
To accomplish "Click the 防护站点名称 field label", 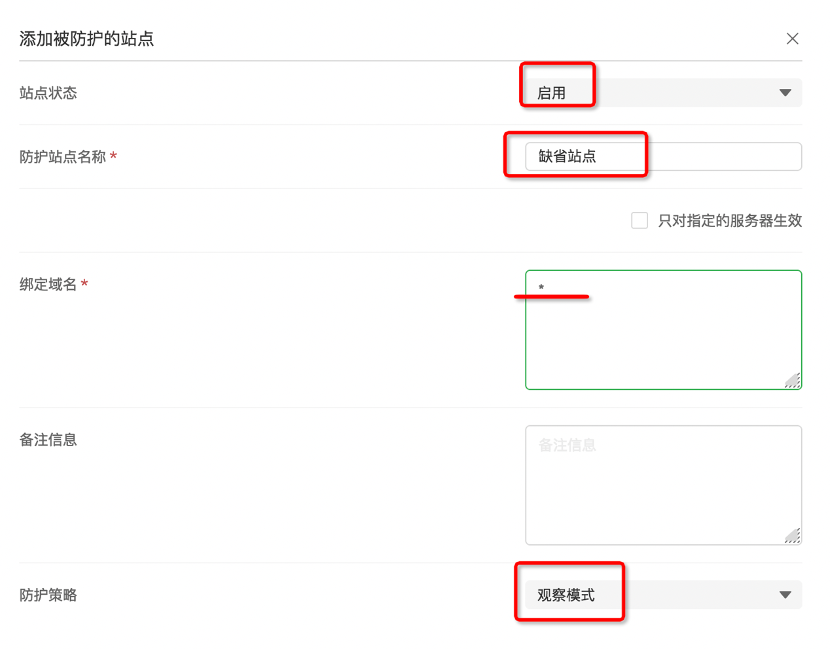I will [x=63, y=157].
